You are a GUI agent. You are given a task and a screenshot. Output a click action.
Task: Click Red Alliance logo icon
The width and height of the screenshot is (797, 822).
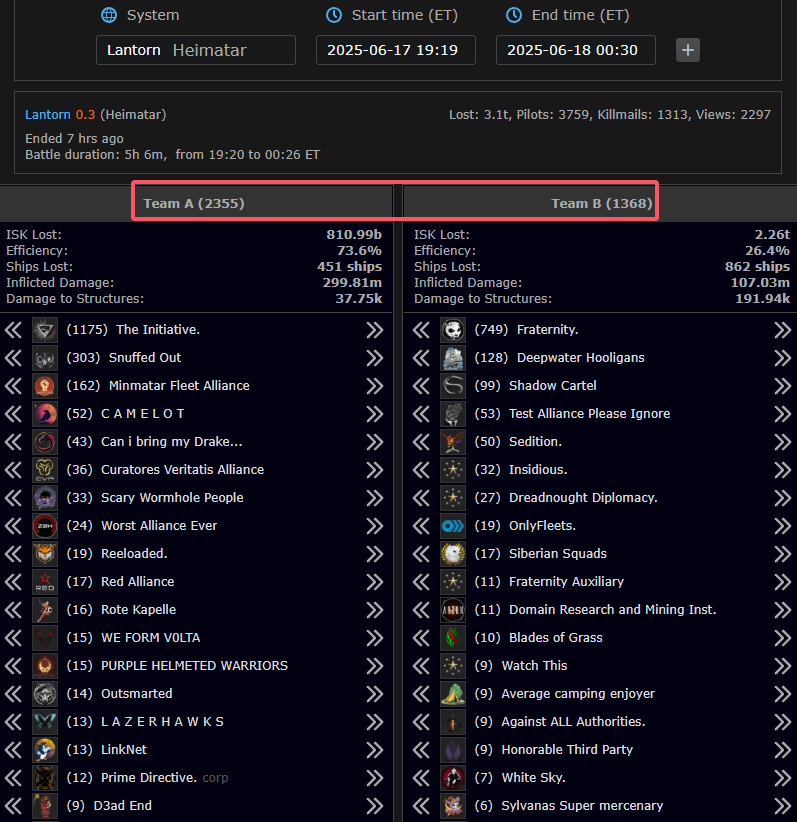(x=45, y=582)
